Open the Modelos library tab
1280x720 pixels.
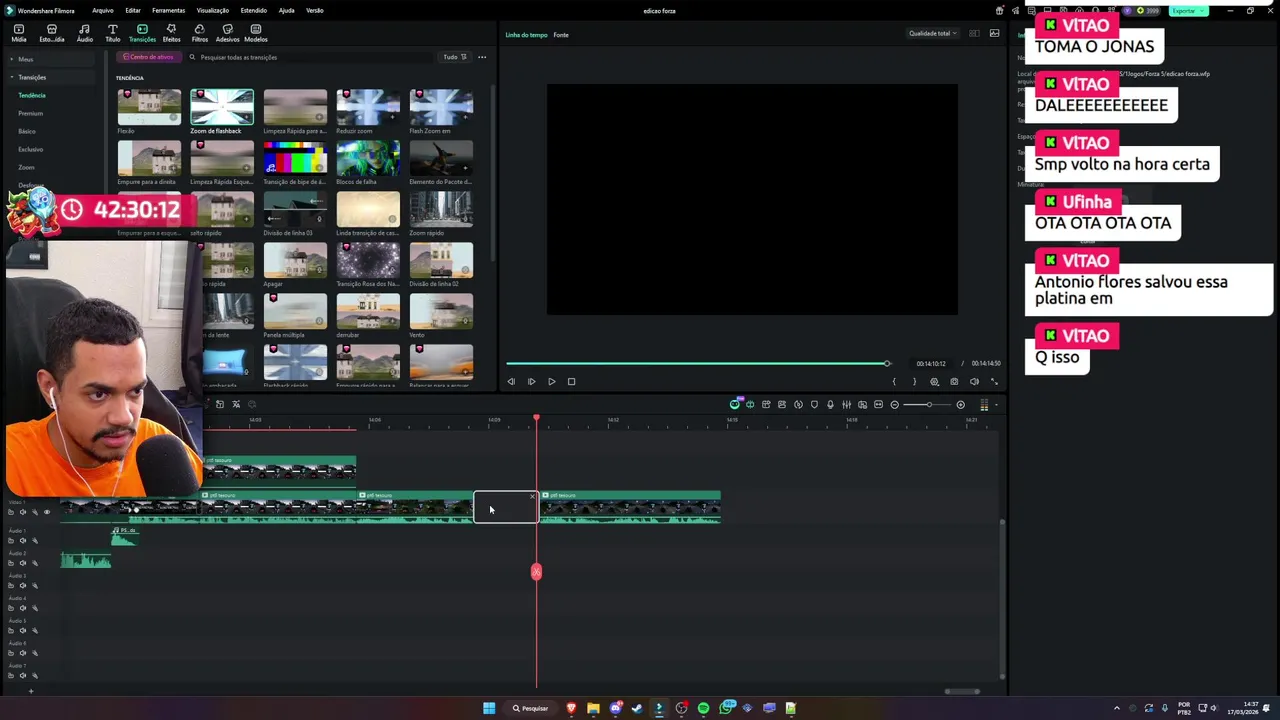(256, 33)
